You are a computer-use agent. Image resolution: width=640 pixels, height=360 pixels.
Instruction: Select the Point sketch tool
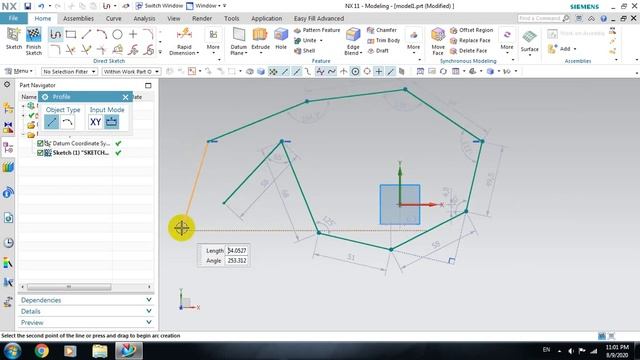coord(133,35)
